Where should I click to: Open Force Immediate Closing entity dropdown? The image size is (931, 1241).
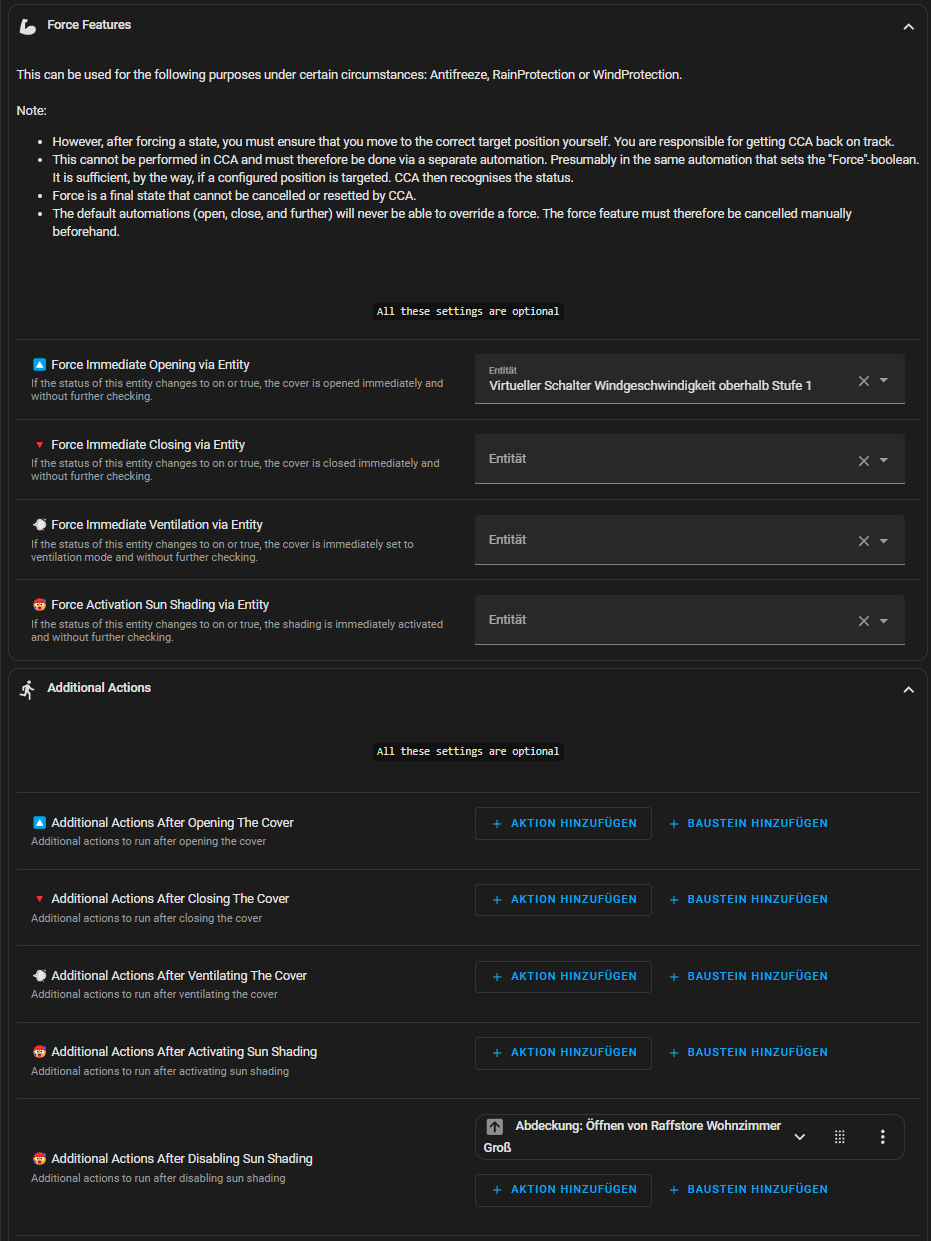pos(884,461)
